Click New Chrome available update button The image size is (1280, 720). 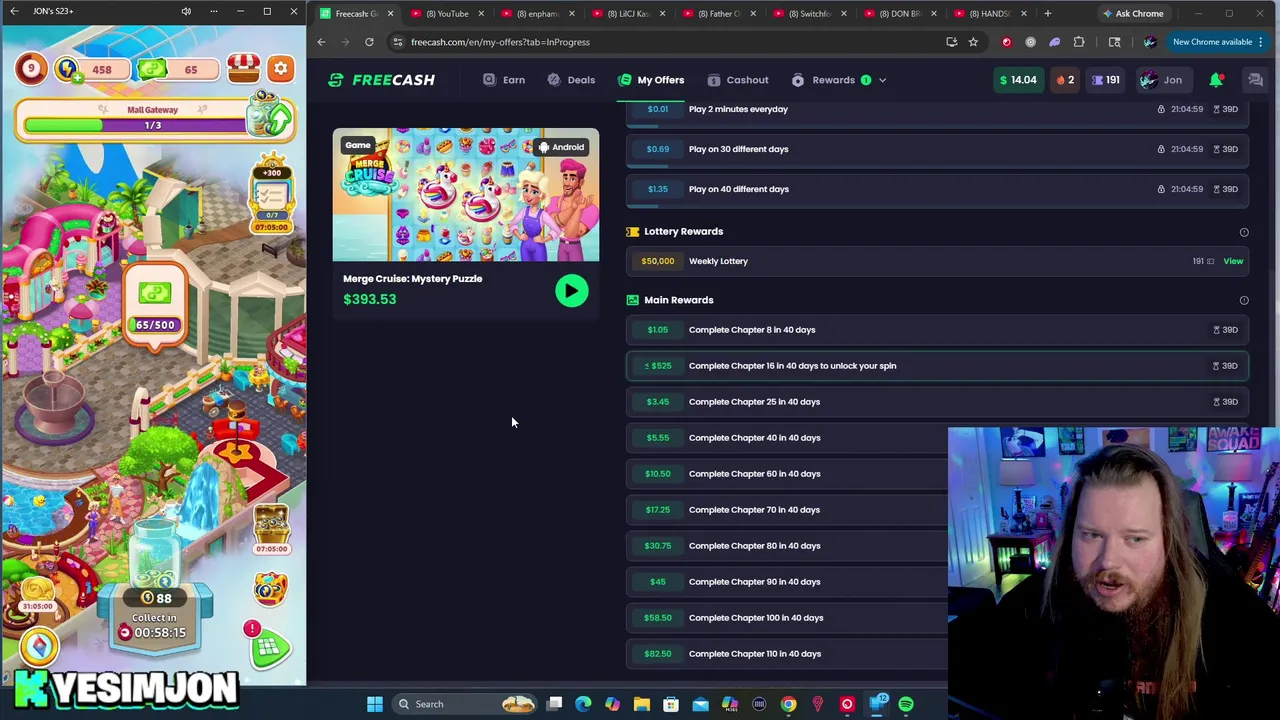coord(1217,42)
